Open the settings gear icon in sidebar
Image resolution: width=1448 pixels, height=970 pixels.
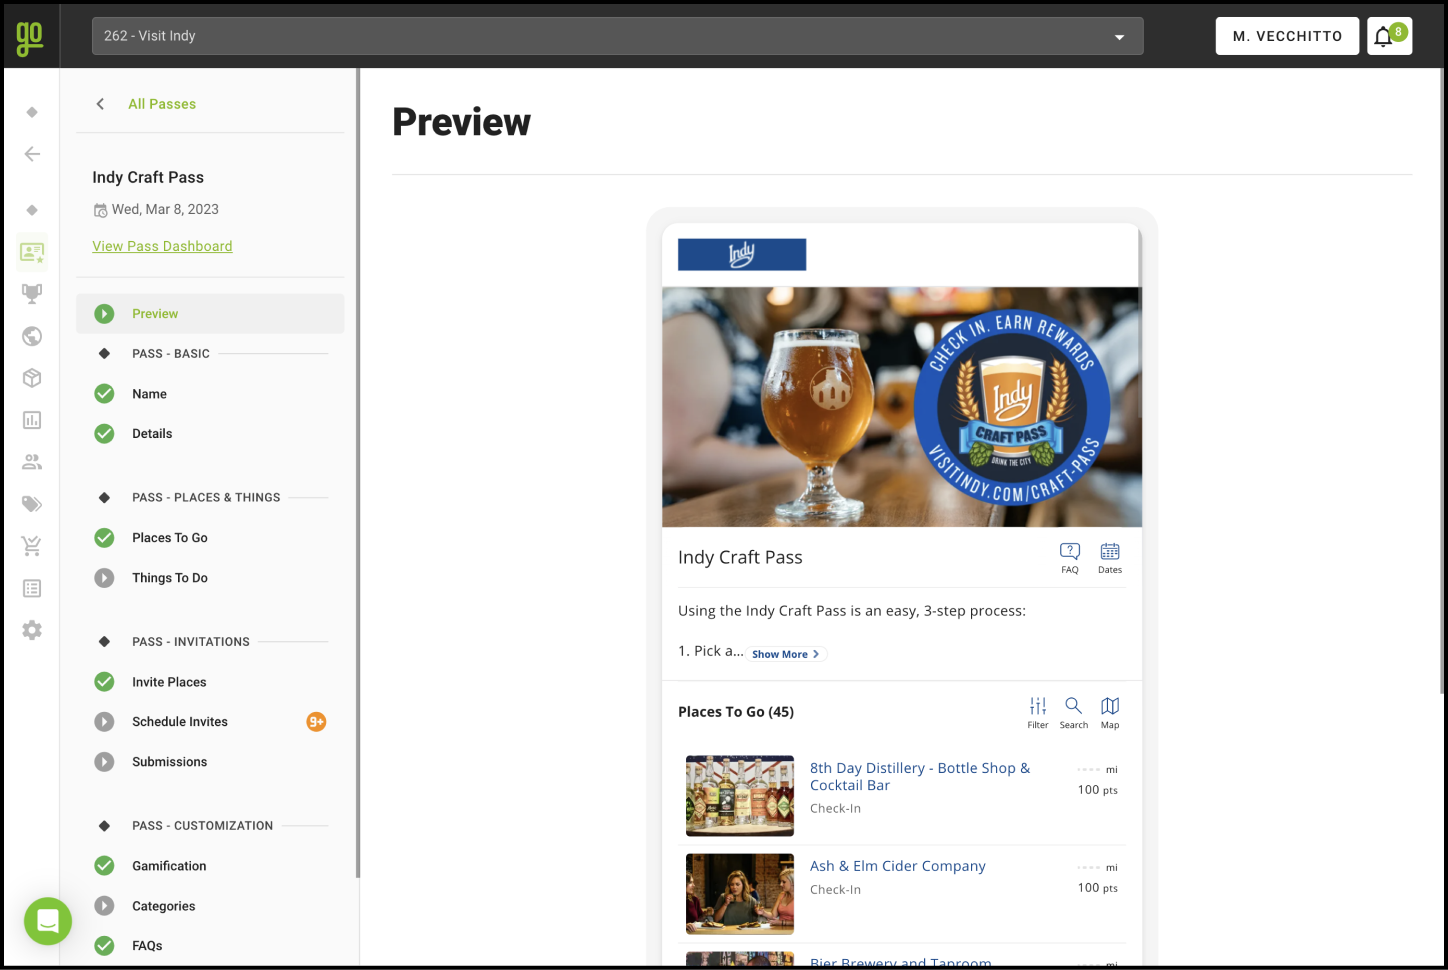click(32, 630)
